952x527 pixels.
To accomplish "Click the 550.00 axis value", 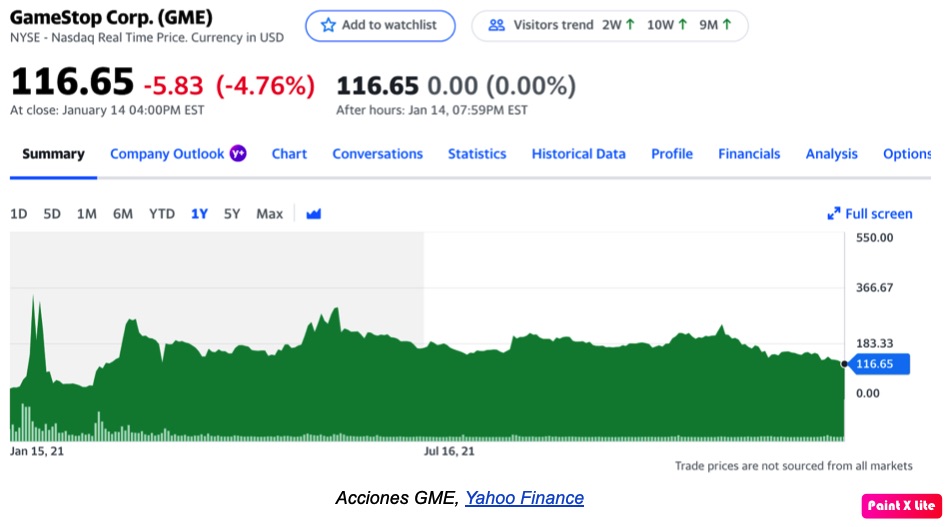I will (874, 237).
